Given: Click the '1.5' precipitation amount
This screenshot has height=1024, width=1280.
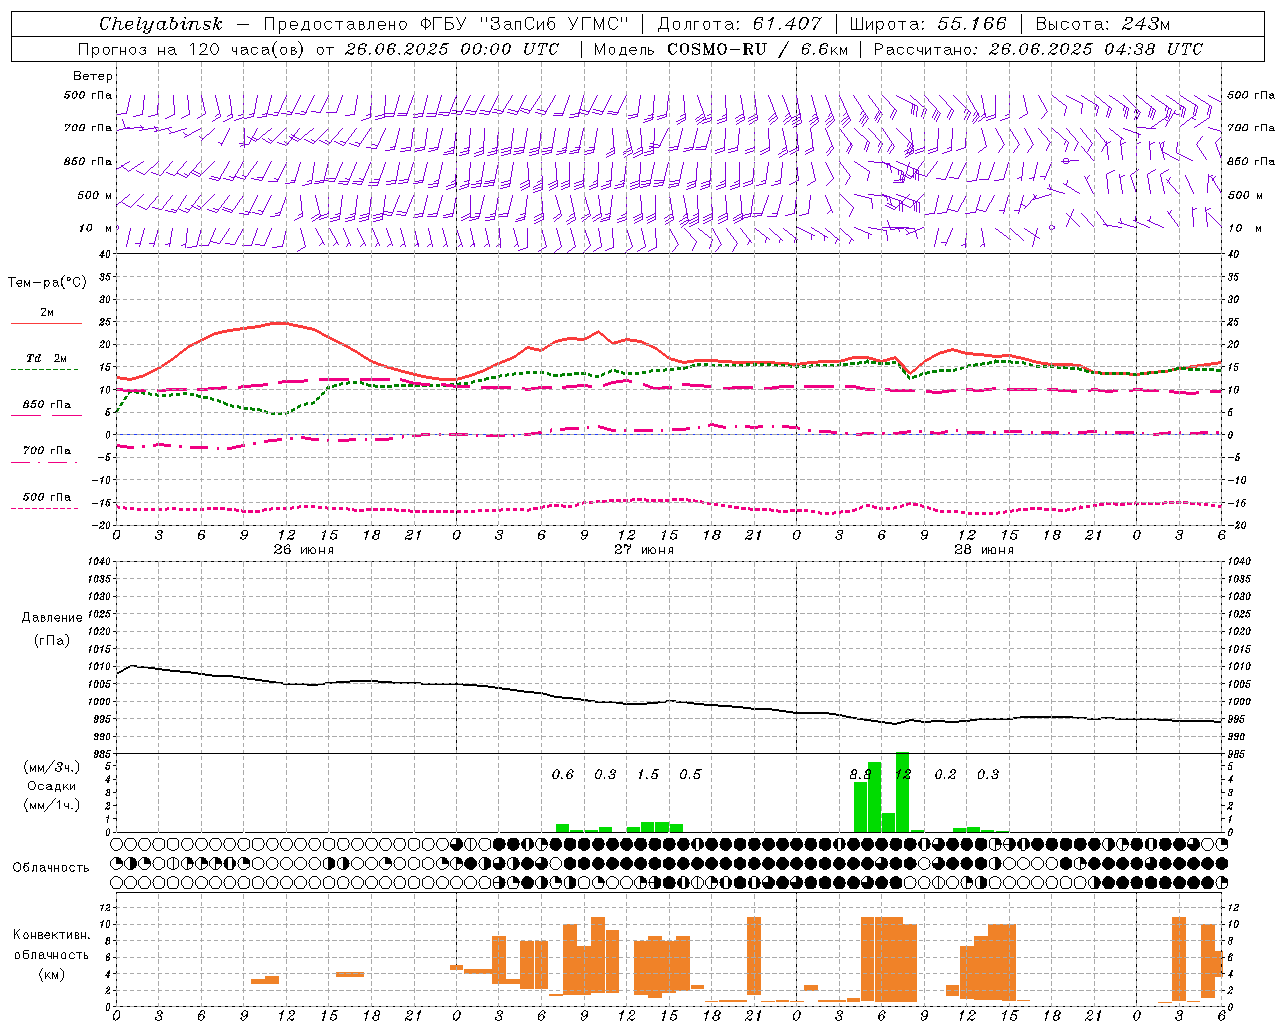Looking at the screenshot, I should (648, 774).
